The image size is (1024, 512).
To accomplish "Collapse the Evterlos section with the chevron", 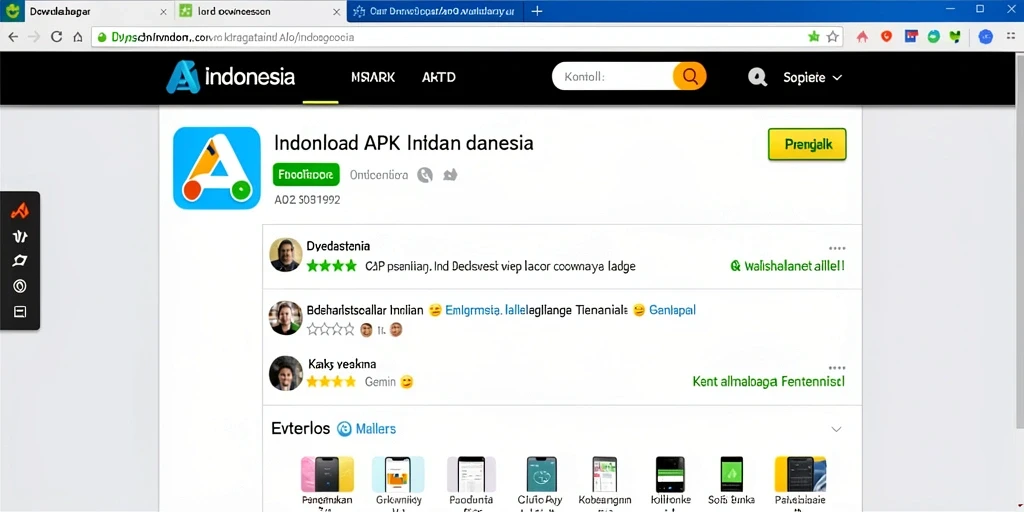I will pos(836,429).
